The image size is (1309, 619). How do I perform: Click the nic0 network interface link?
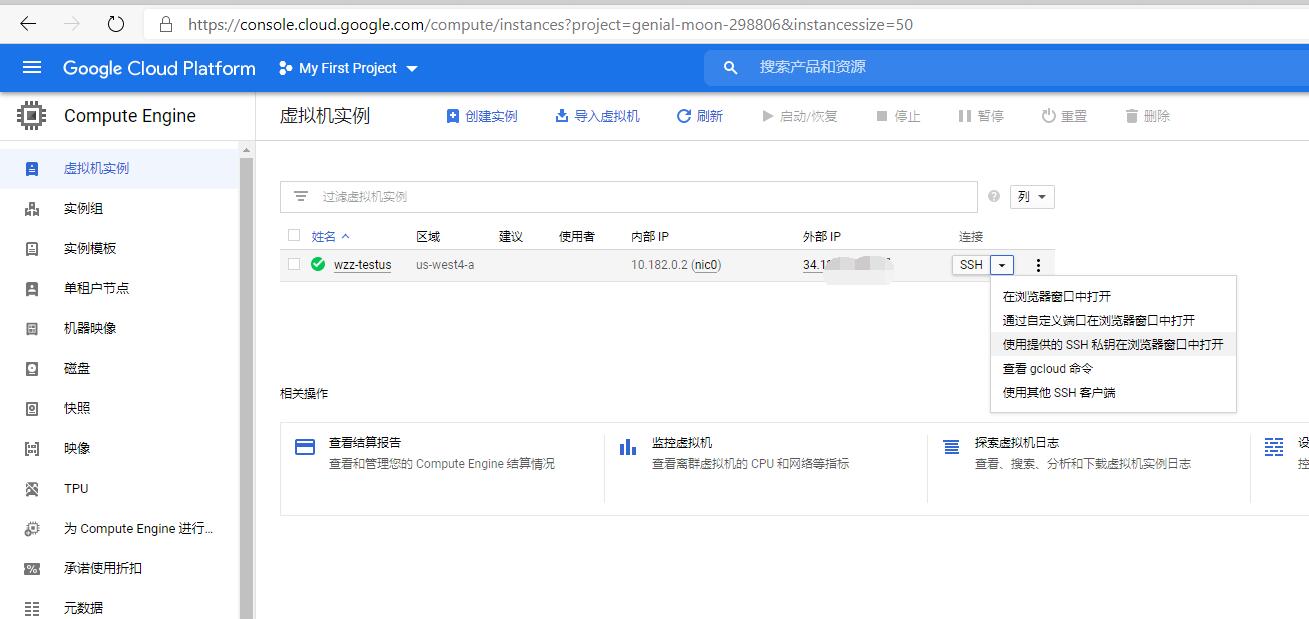(x=707, y=265)
